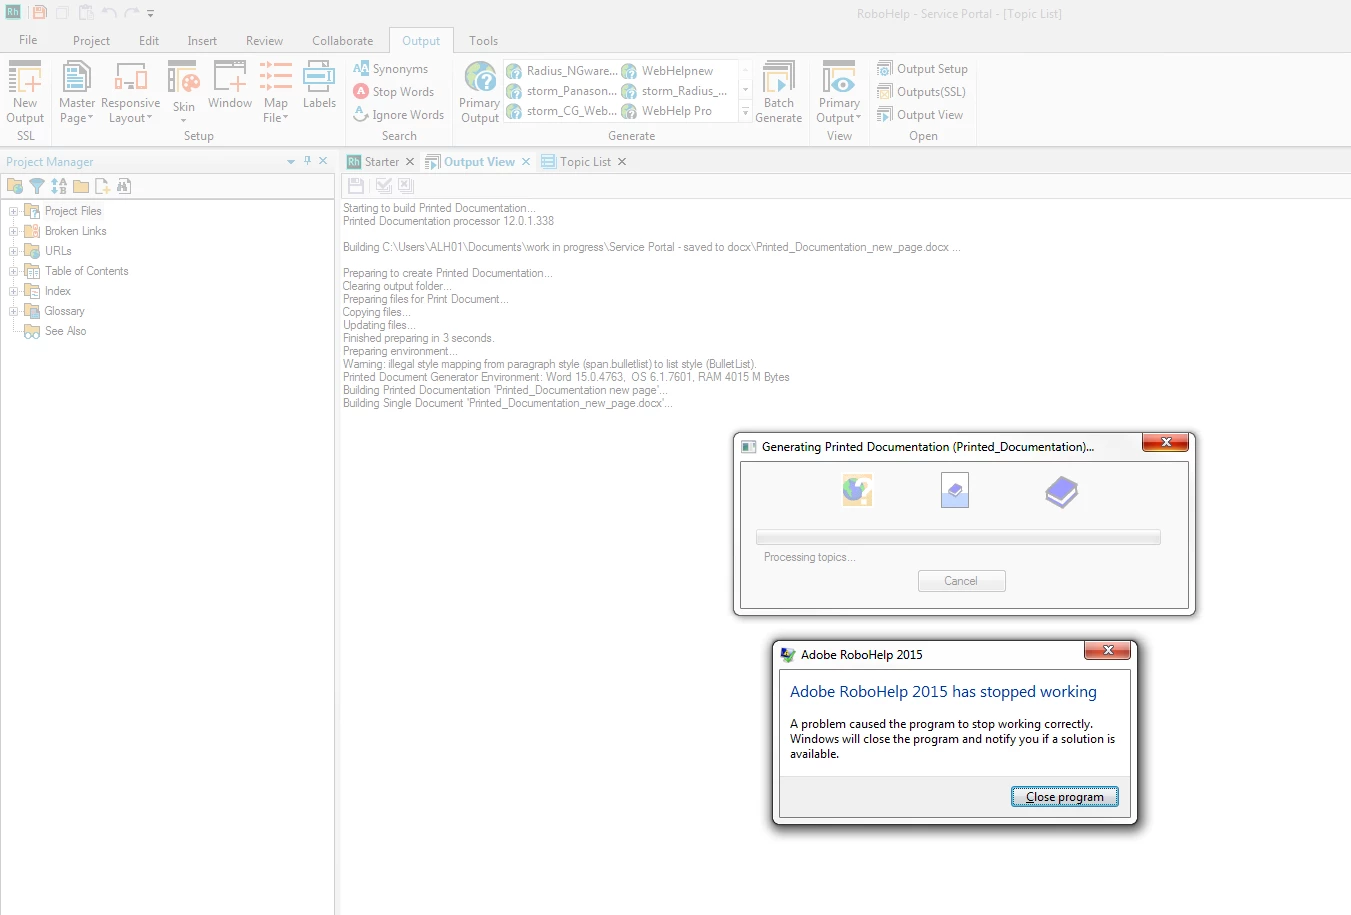Select the Index folder in tree
Image resolution: width=1351 pixels, height=915 pixels.
pyautogui.click(x=47, y=291)
